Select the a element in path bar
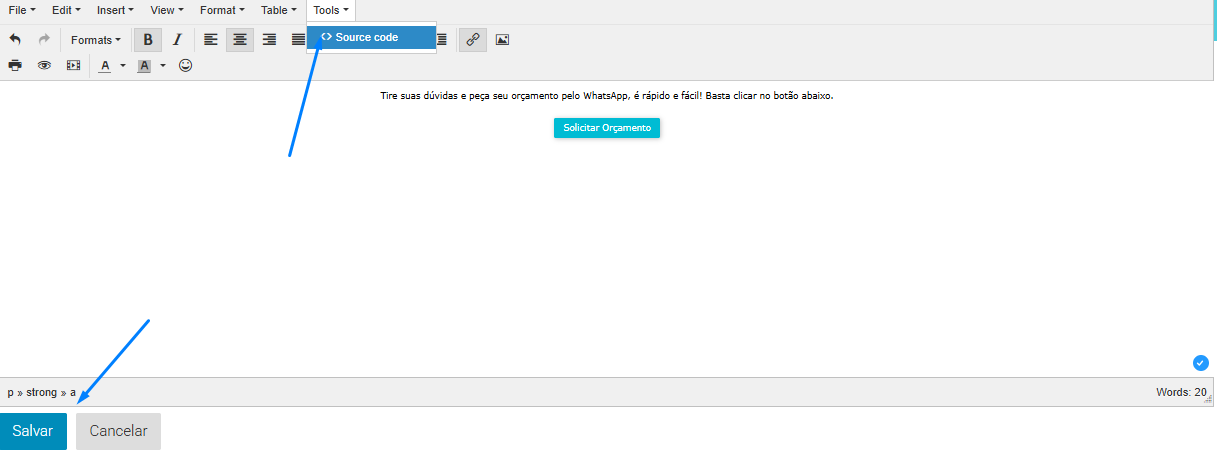 click(x=73, y=393)
